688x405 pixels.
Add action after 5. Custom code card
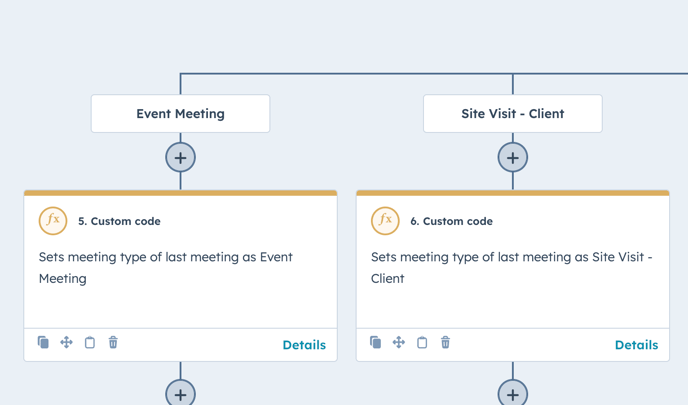click(180, 393)
